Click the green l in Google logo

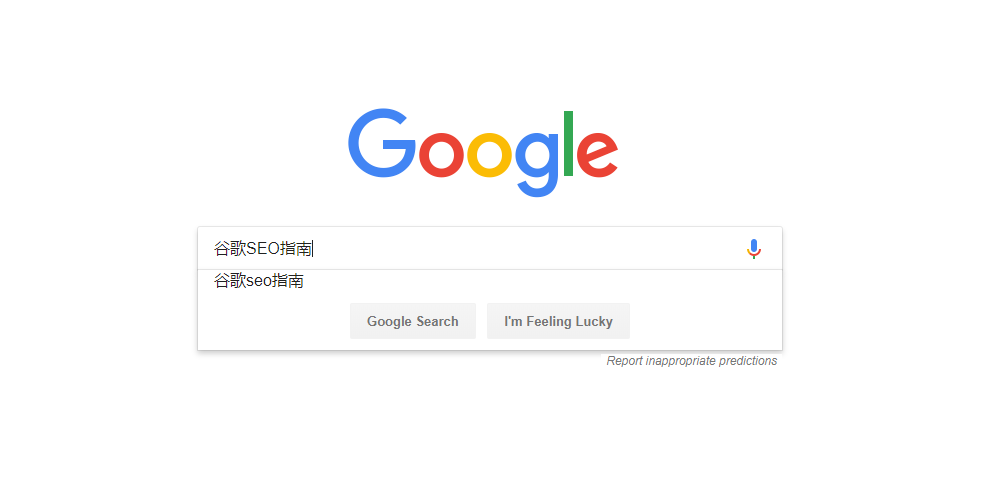568,143
